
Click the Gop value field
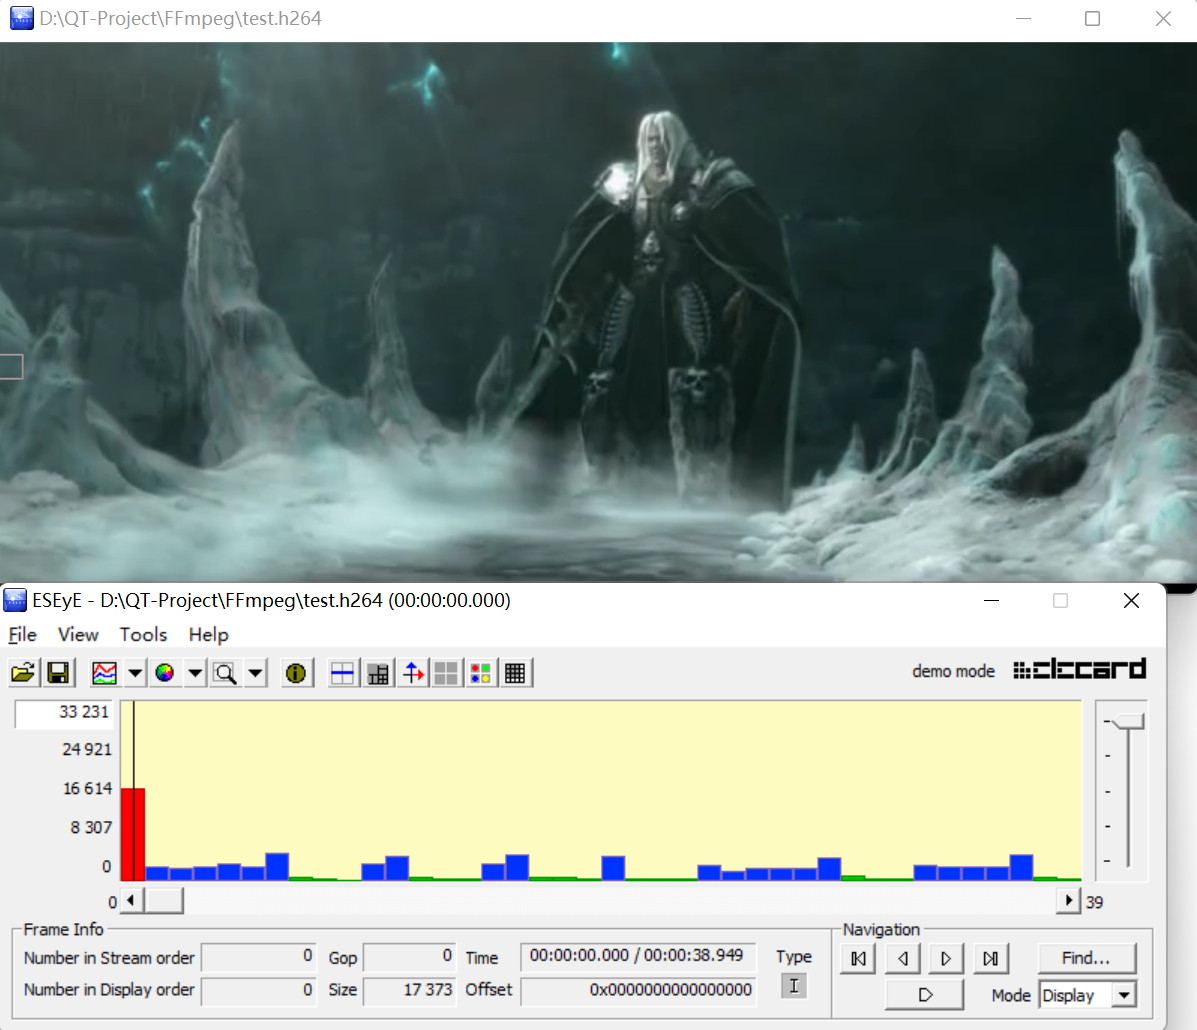[x=409, y=957]
